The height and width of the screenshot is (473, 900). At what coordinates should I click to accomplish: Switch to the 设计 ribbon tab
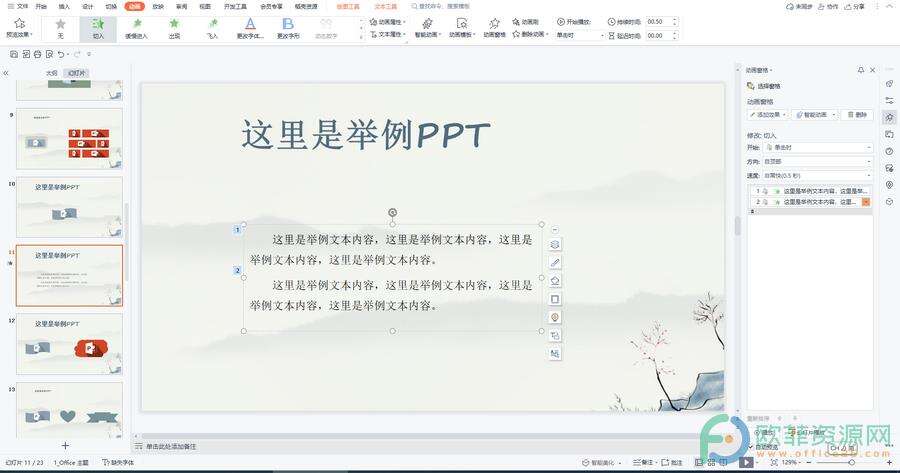pos(87,6)
